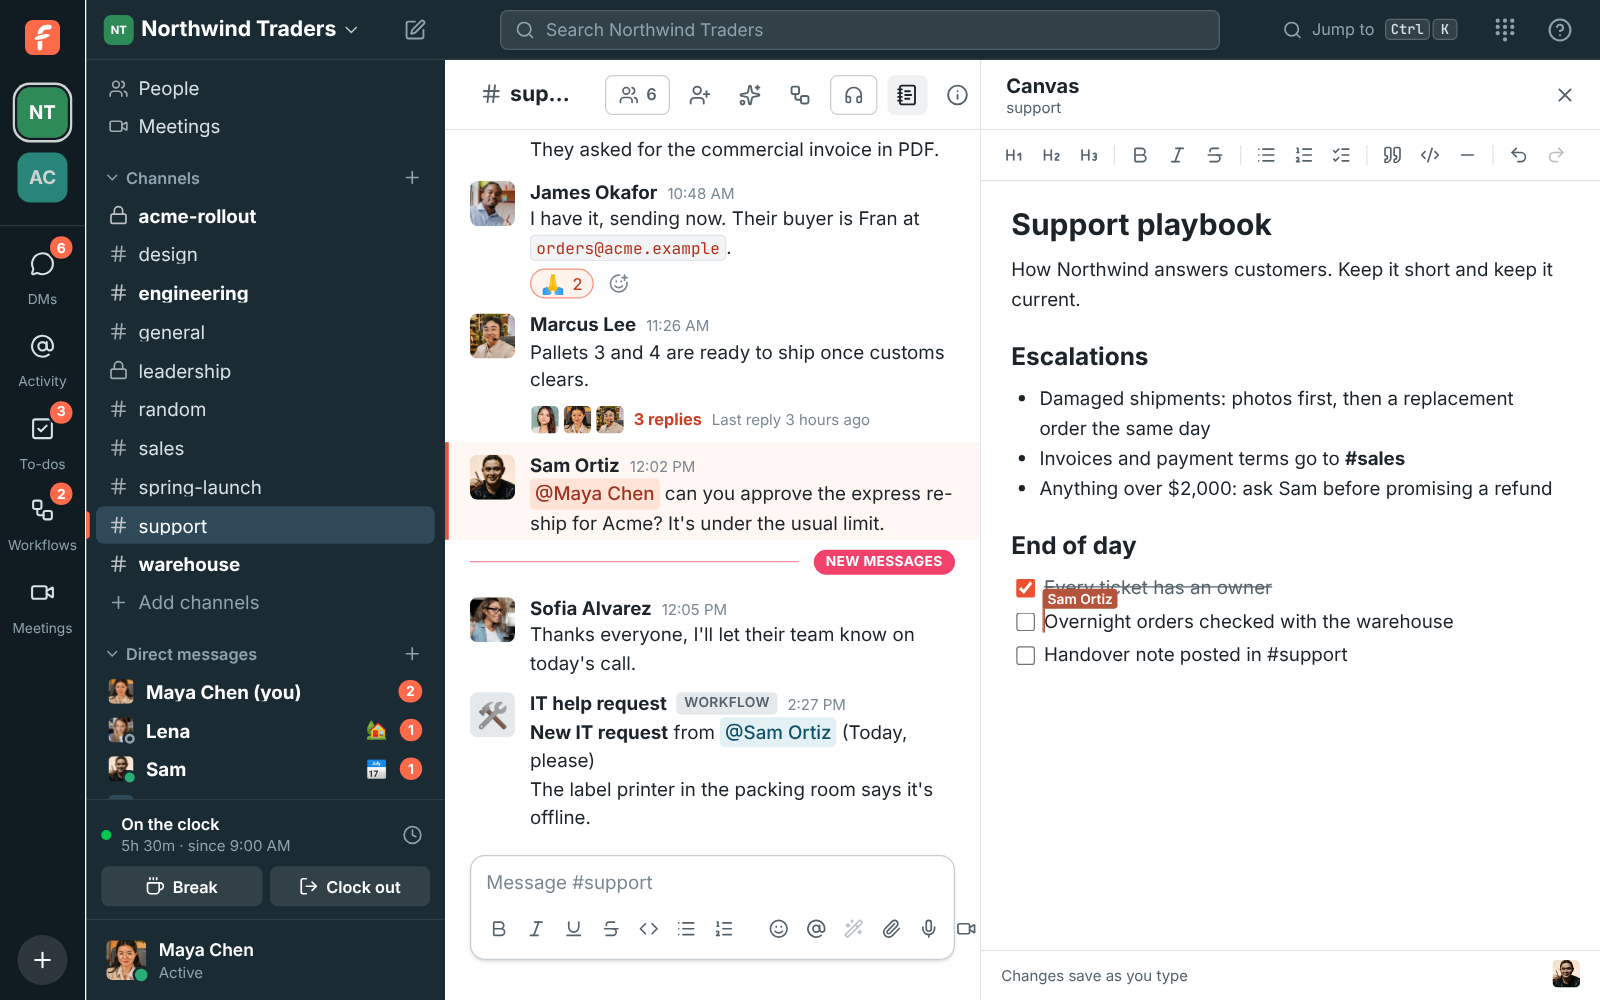
Task: Open DMs in the left rail
Action: pos(42,274)
